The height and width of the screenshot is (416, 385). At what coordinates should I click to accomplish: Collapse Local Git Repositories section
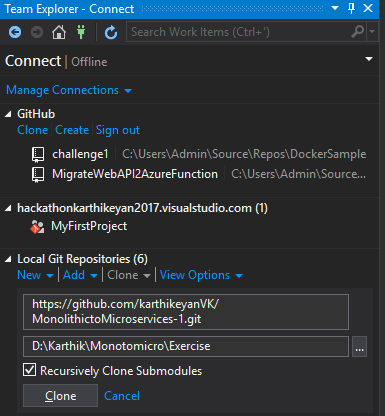8,259
